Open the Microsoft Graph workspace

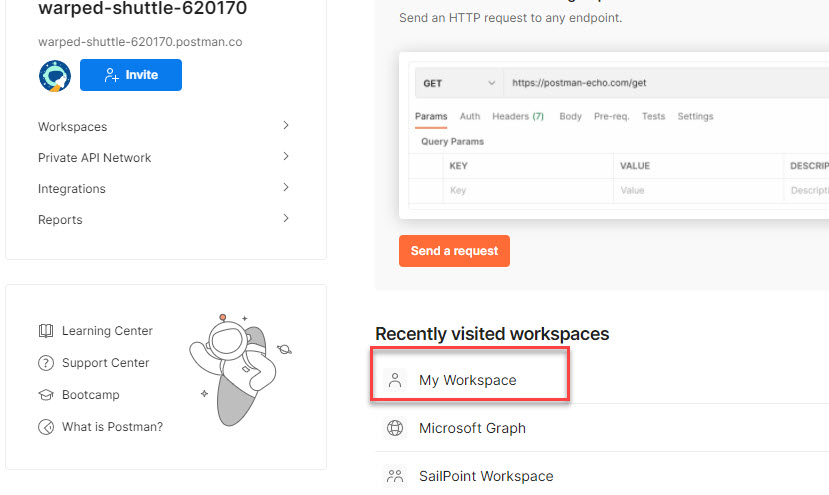(x=473, y=428)
